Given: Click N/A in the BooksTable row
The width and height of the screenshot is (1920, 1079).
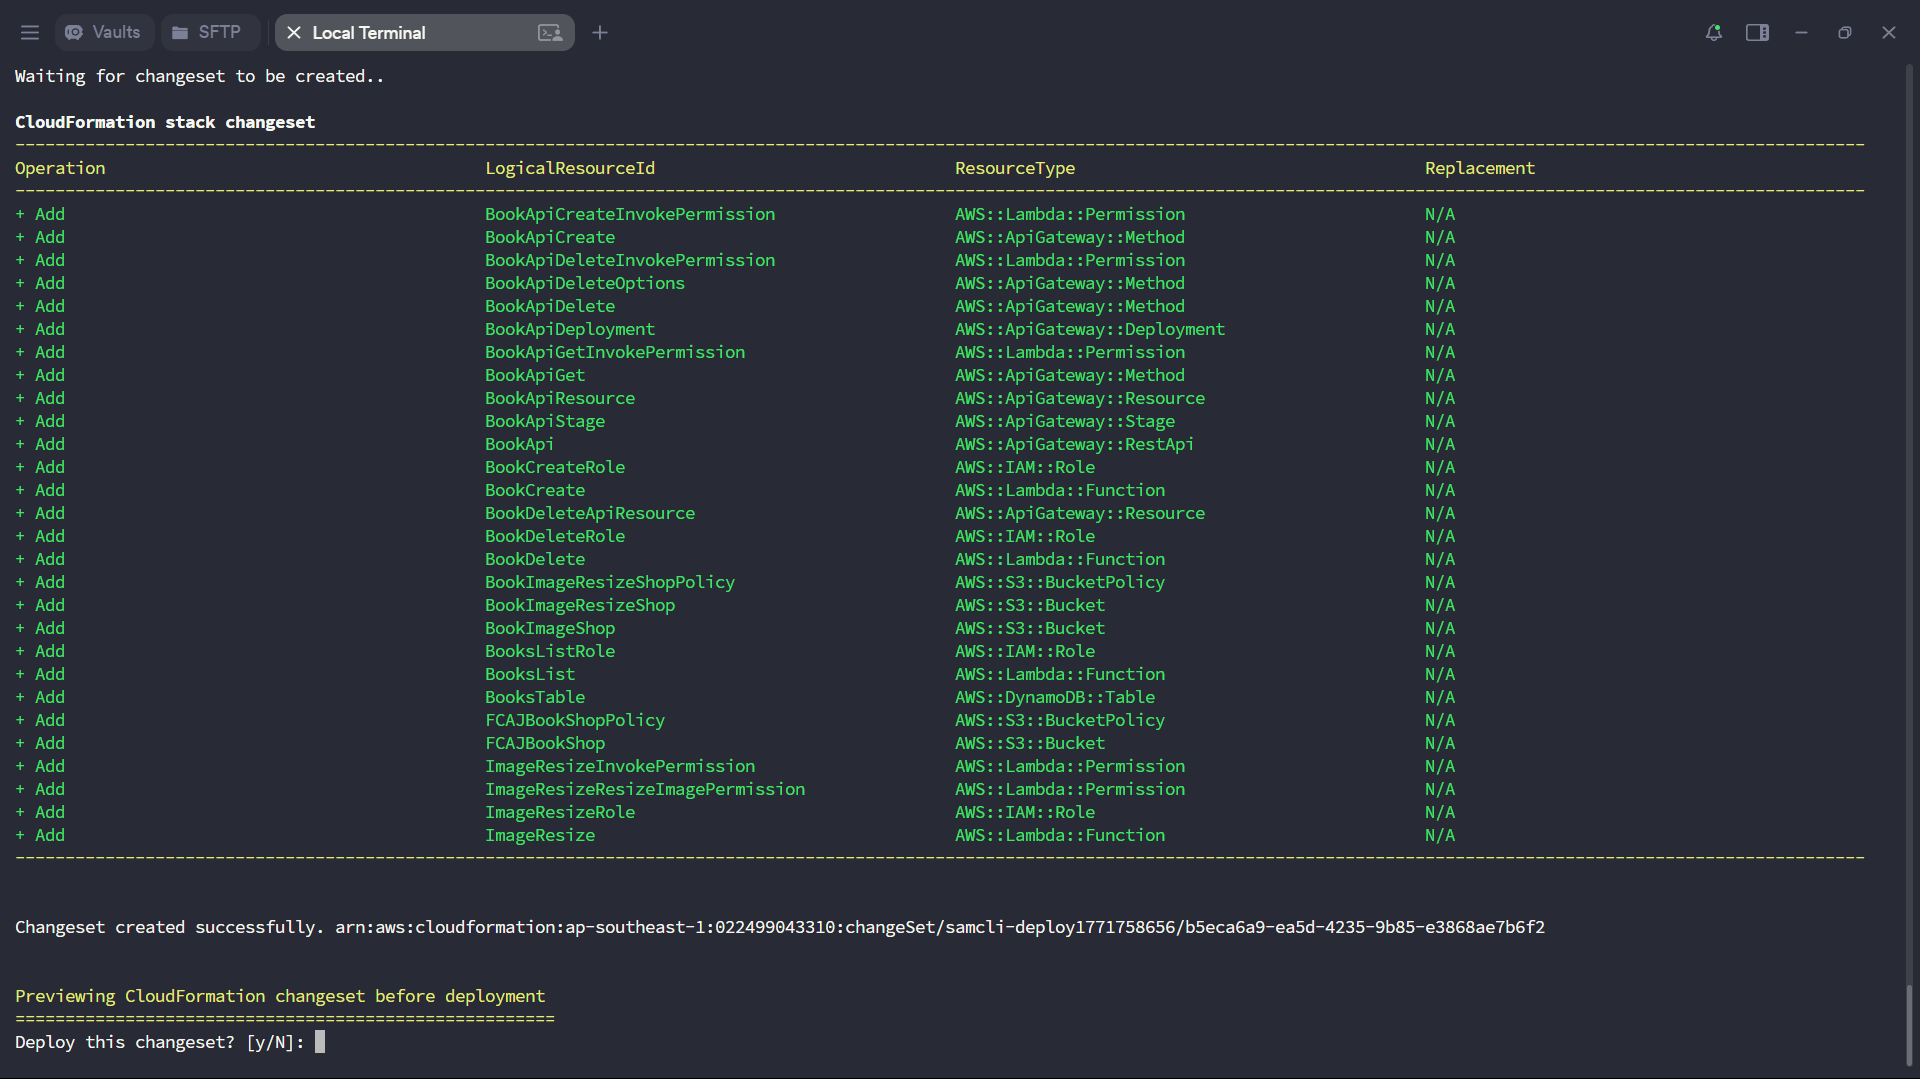Looking at the screenshot, I should (1440, 697).
